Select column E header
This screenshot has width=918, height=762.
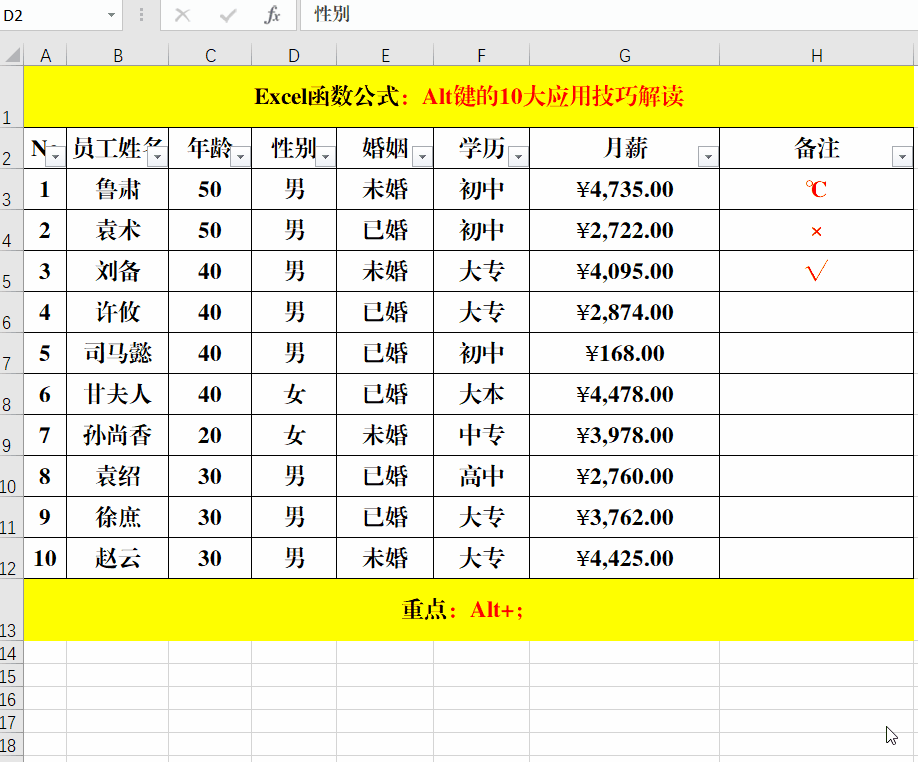tap(385, 56)
